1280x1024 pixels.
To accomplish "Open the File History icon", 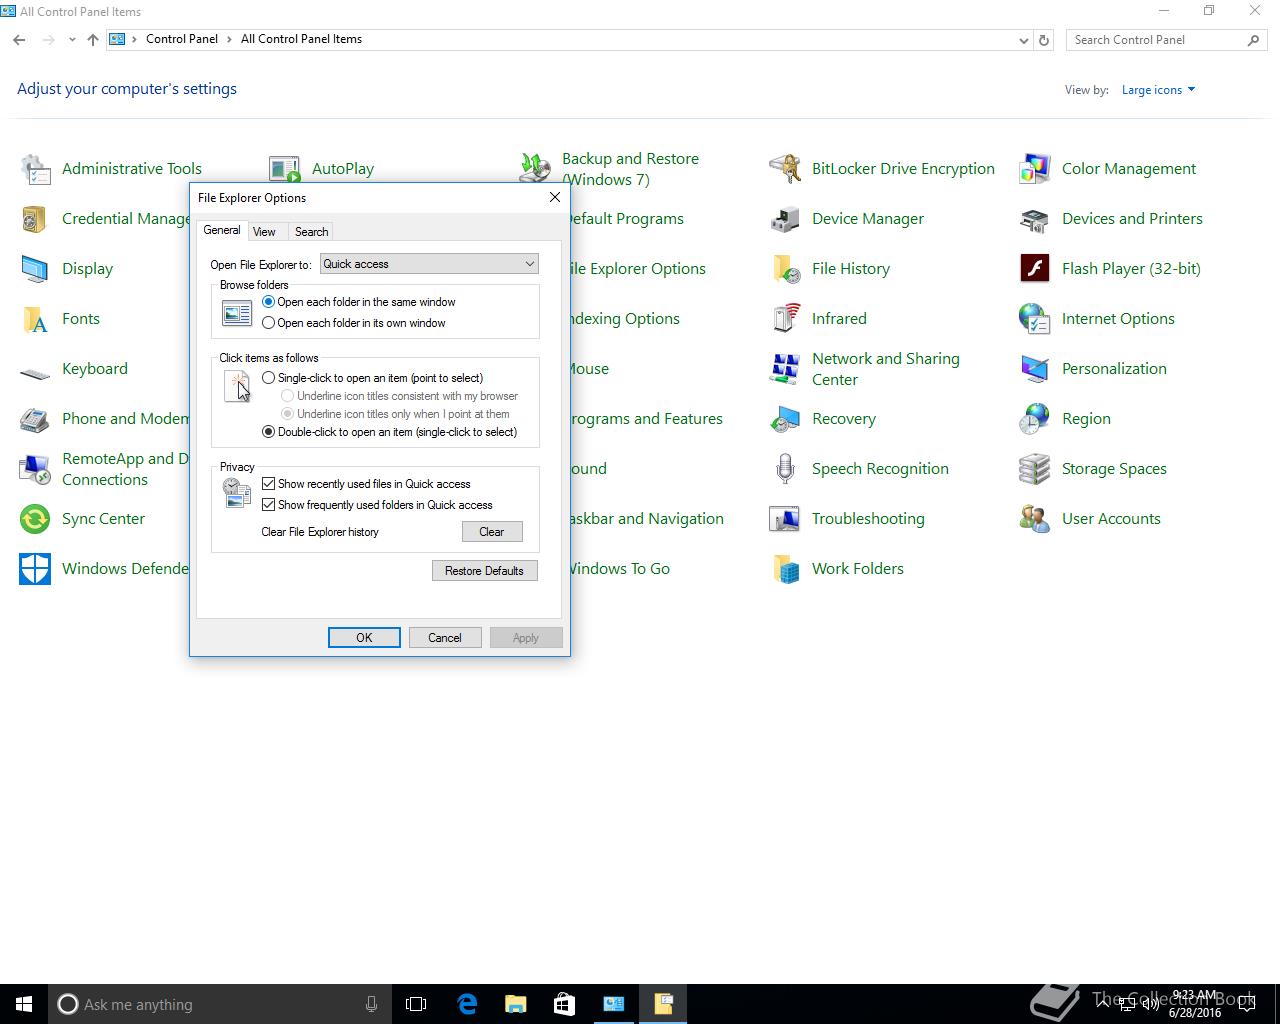I will [785, 269].
